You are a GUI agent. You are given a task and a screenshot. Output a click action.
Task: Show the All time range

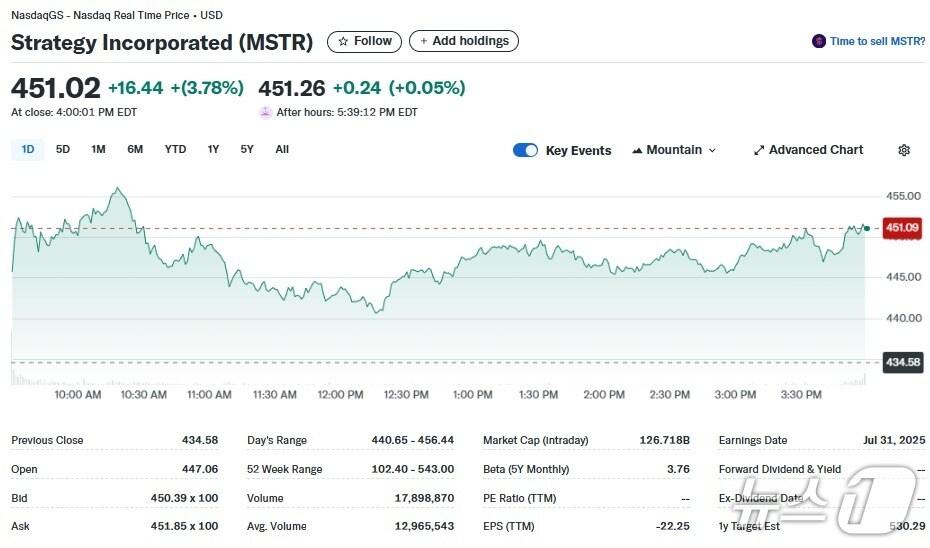point(282,149)
